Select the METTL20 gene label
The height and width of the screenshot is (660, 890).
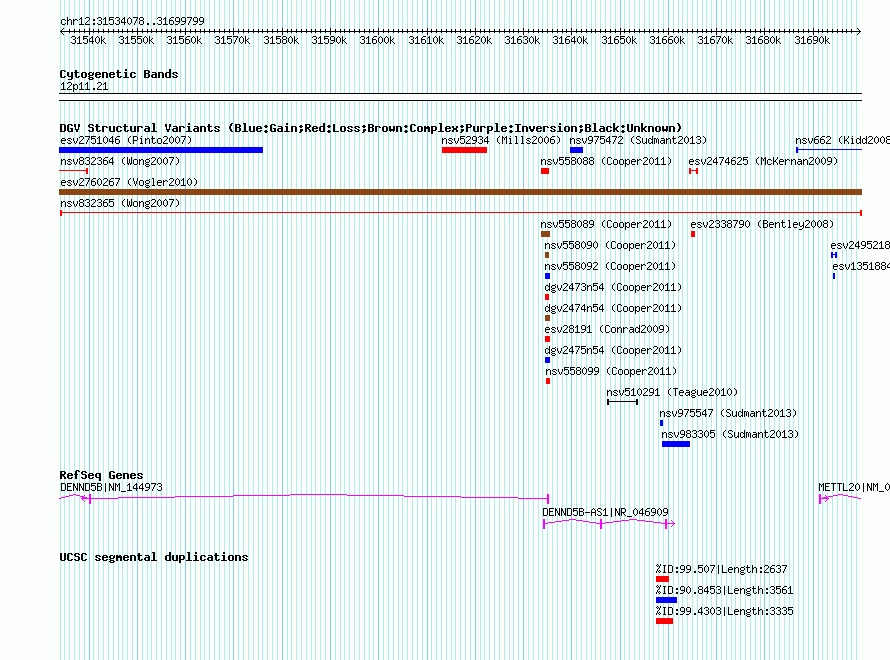pyautogui.click(x=854, y=487)
